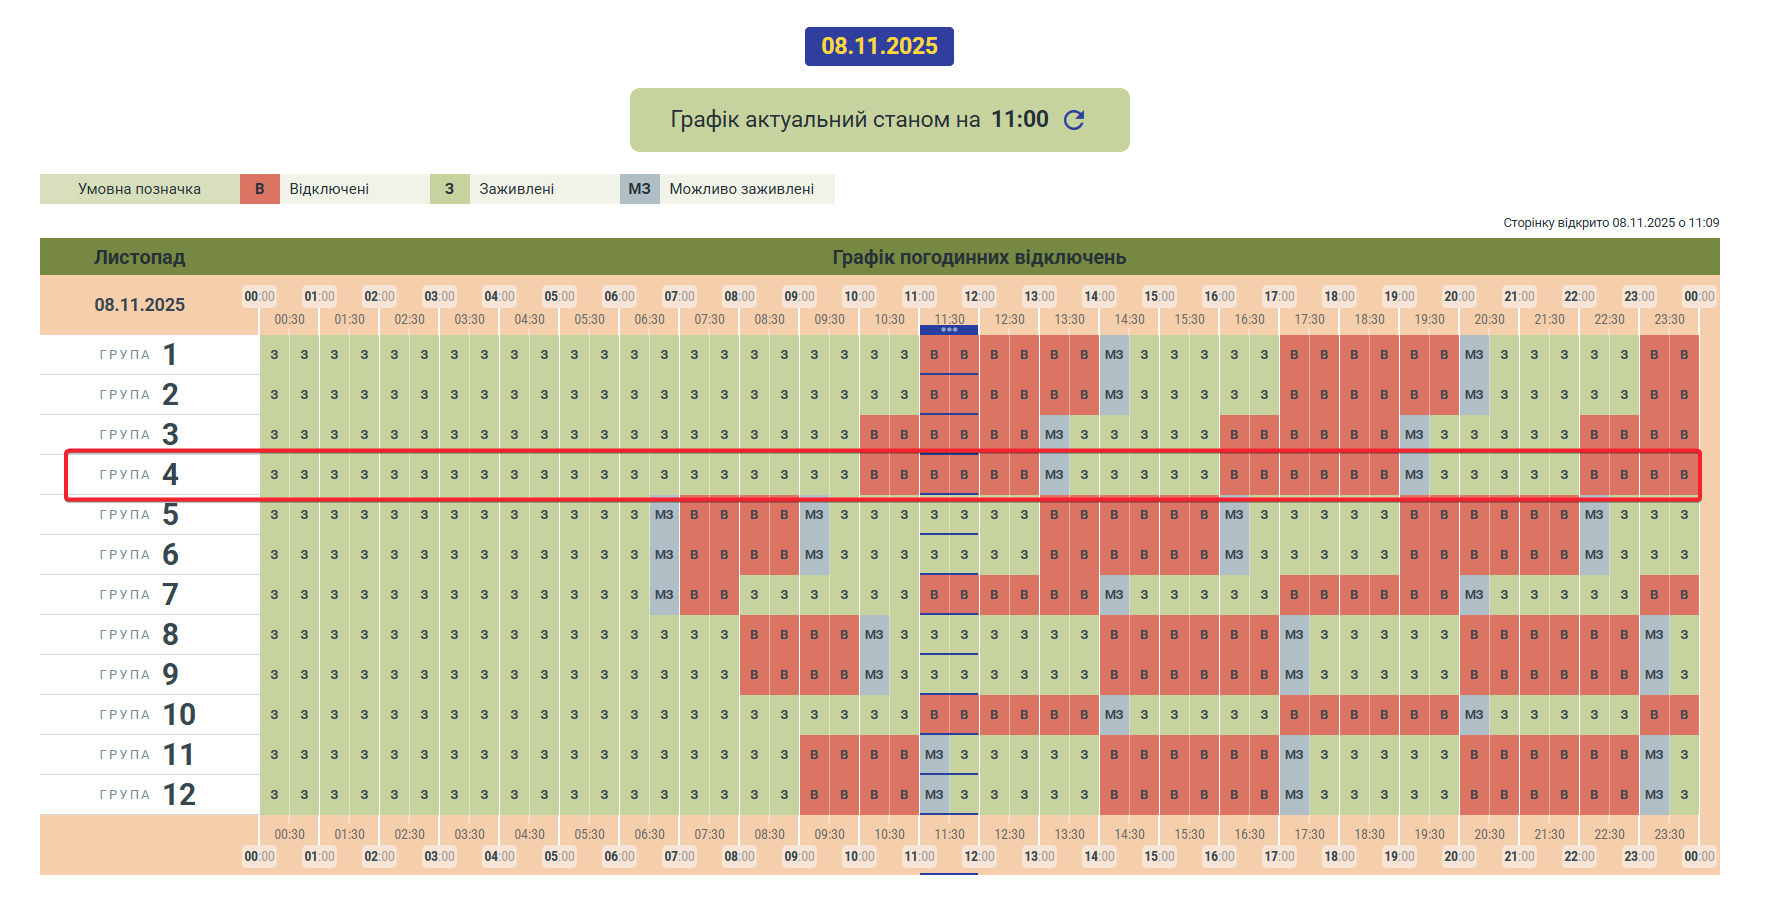Click the 23:30 label in the footer row
1774x901 pixels.
tap(1669, 834)
